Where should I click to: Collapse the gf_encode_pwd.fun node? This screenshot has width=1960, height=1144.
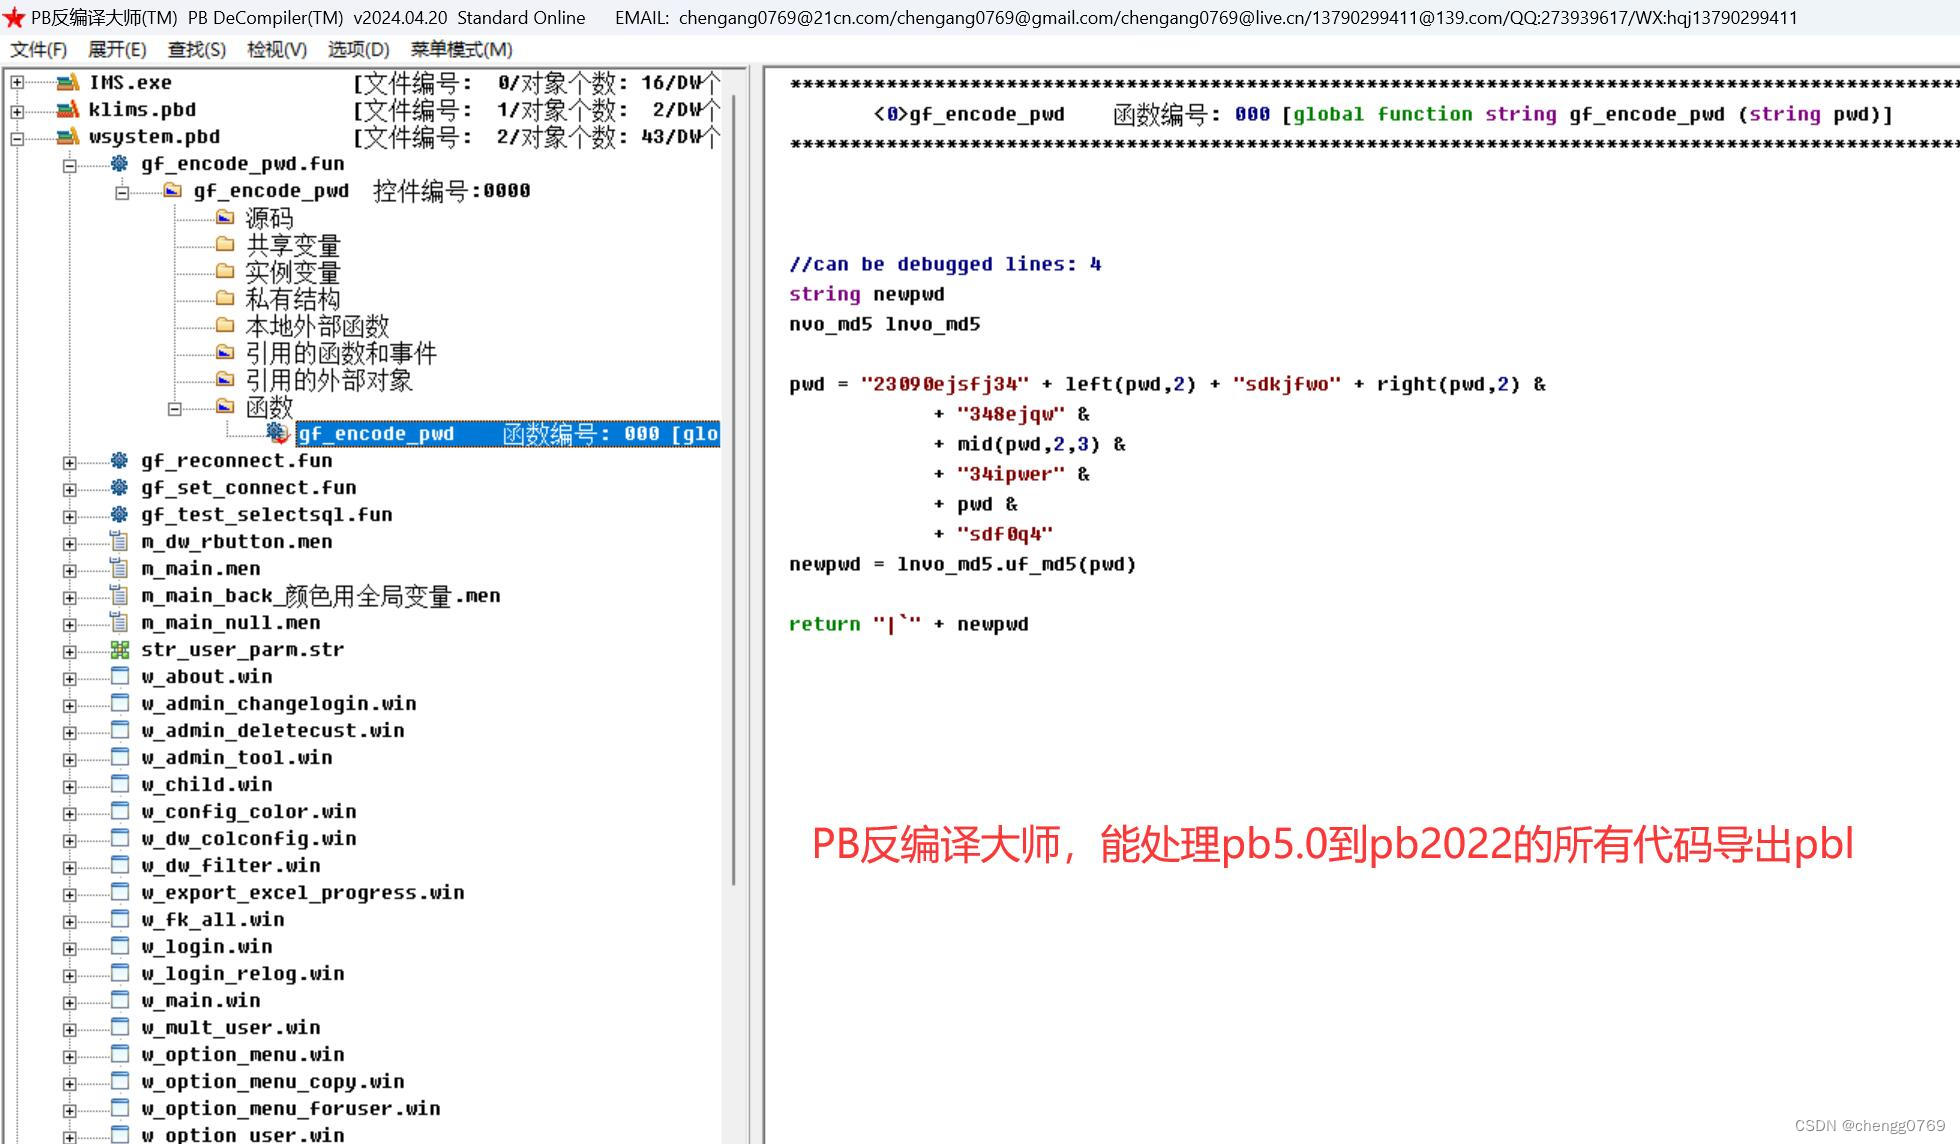click(x=69, y=165)
